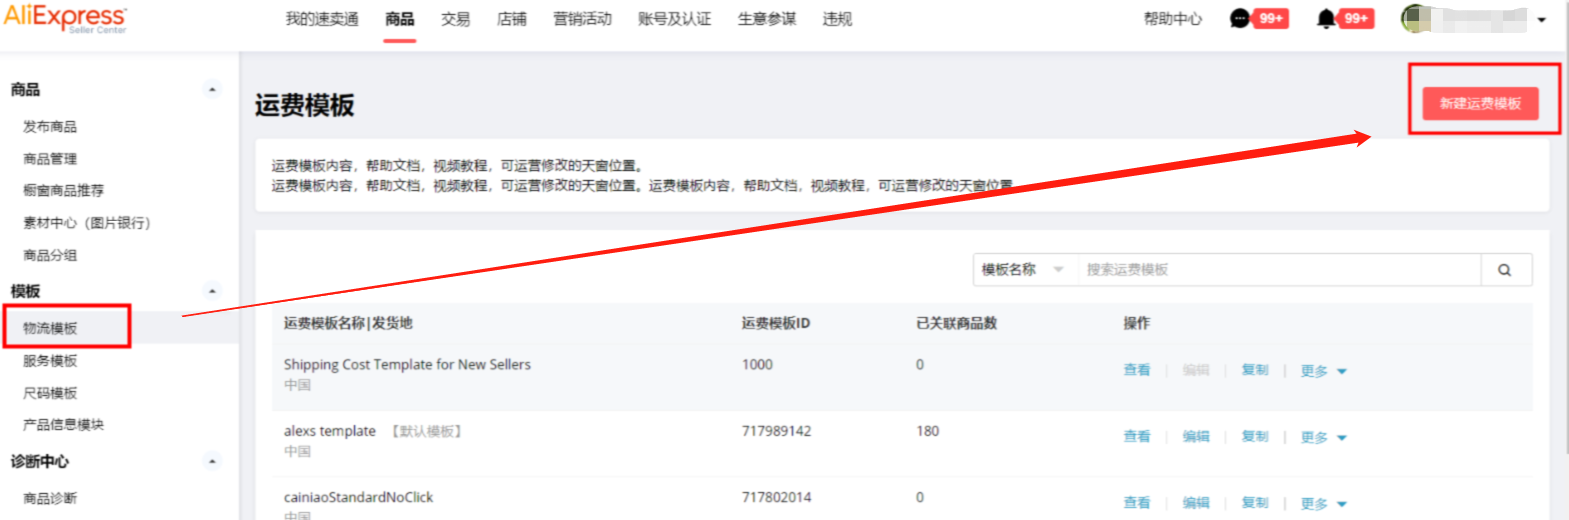Open the account dropdown arrow
This screenshot has height=520, width=1569.
pyautogui.click(x=1541, y=20)
